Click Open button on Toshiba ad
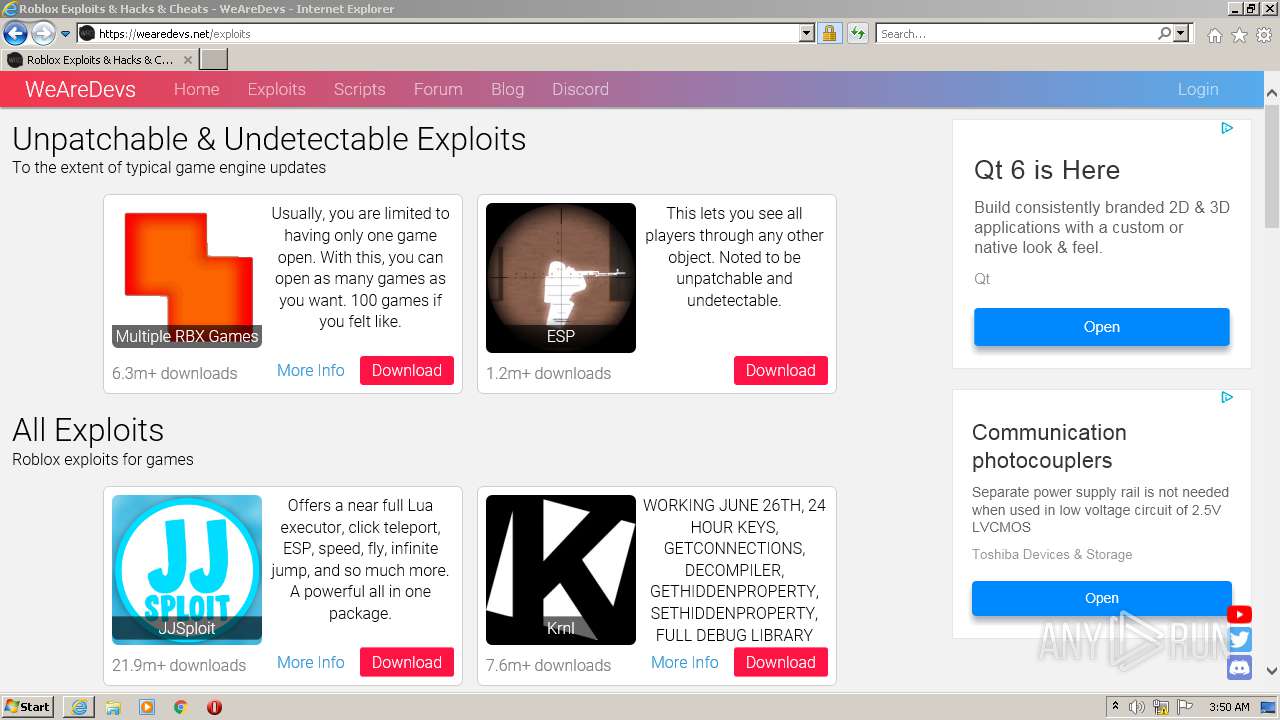1280x720 pixels. point(1101,598)
